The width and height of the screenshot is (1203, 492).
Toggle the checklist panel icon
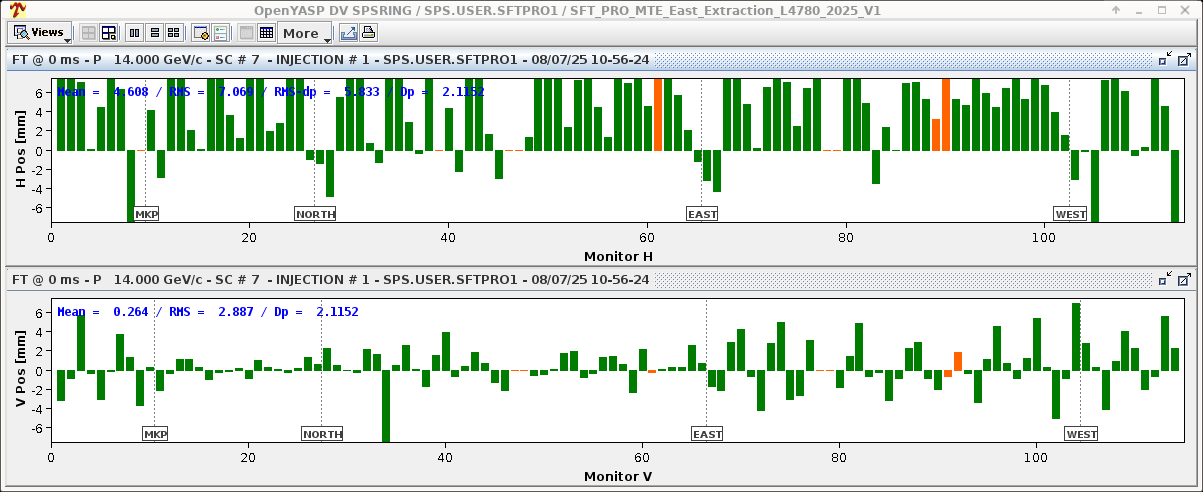(x=220, y=33)
